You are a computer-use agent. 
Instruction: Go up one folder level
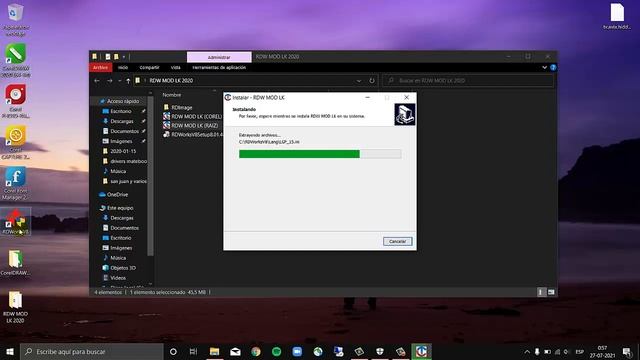[128, 81]
